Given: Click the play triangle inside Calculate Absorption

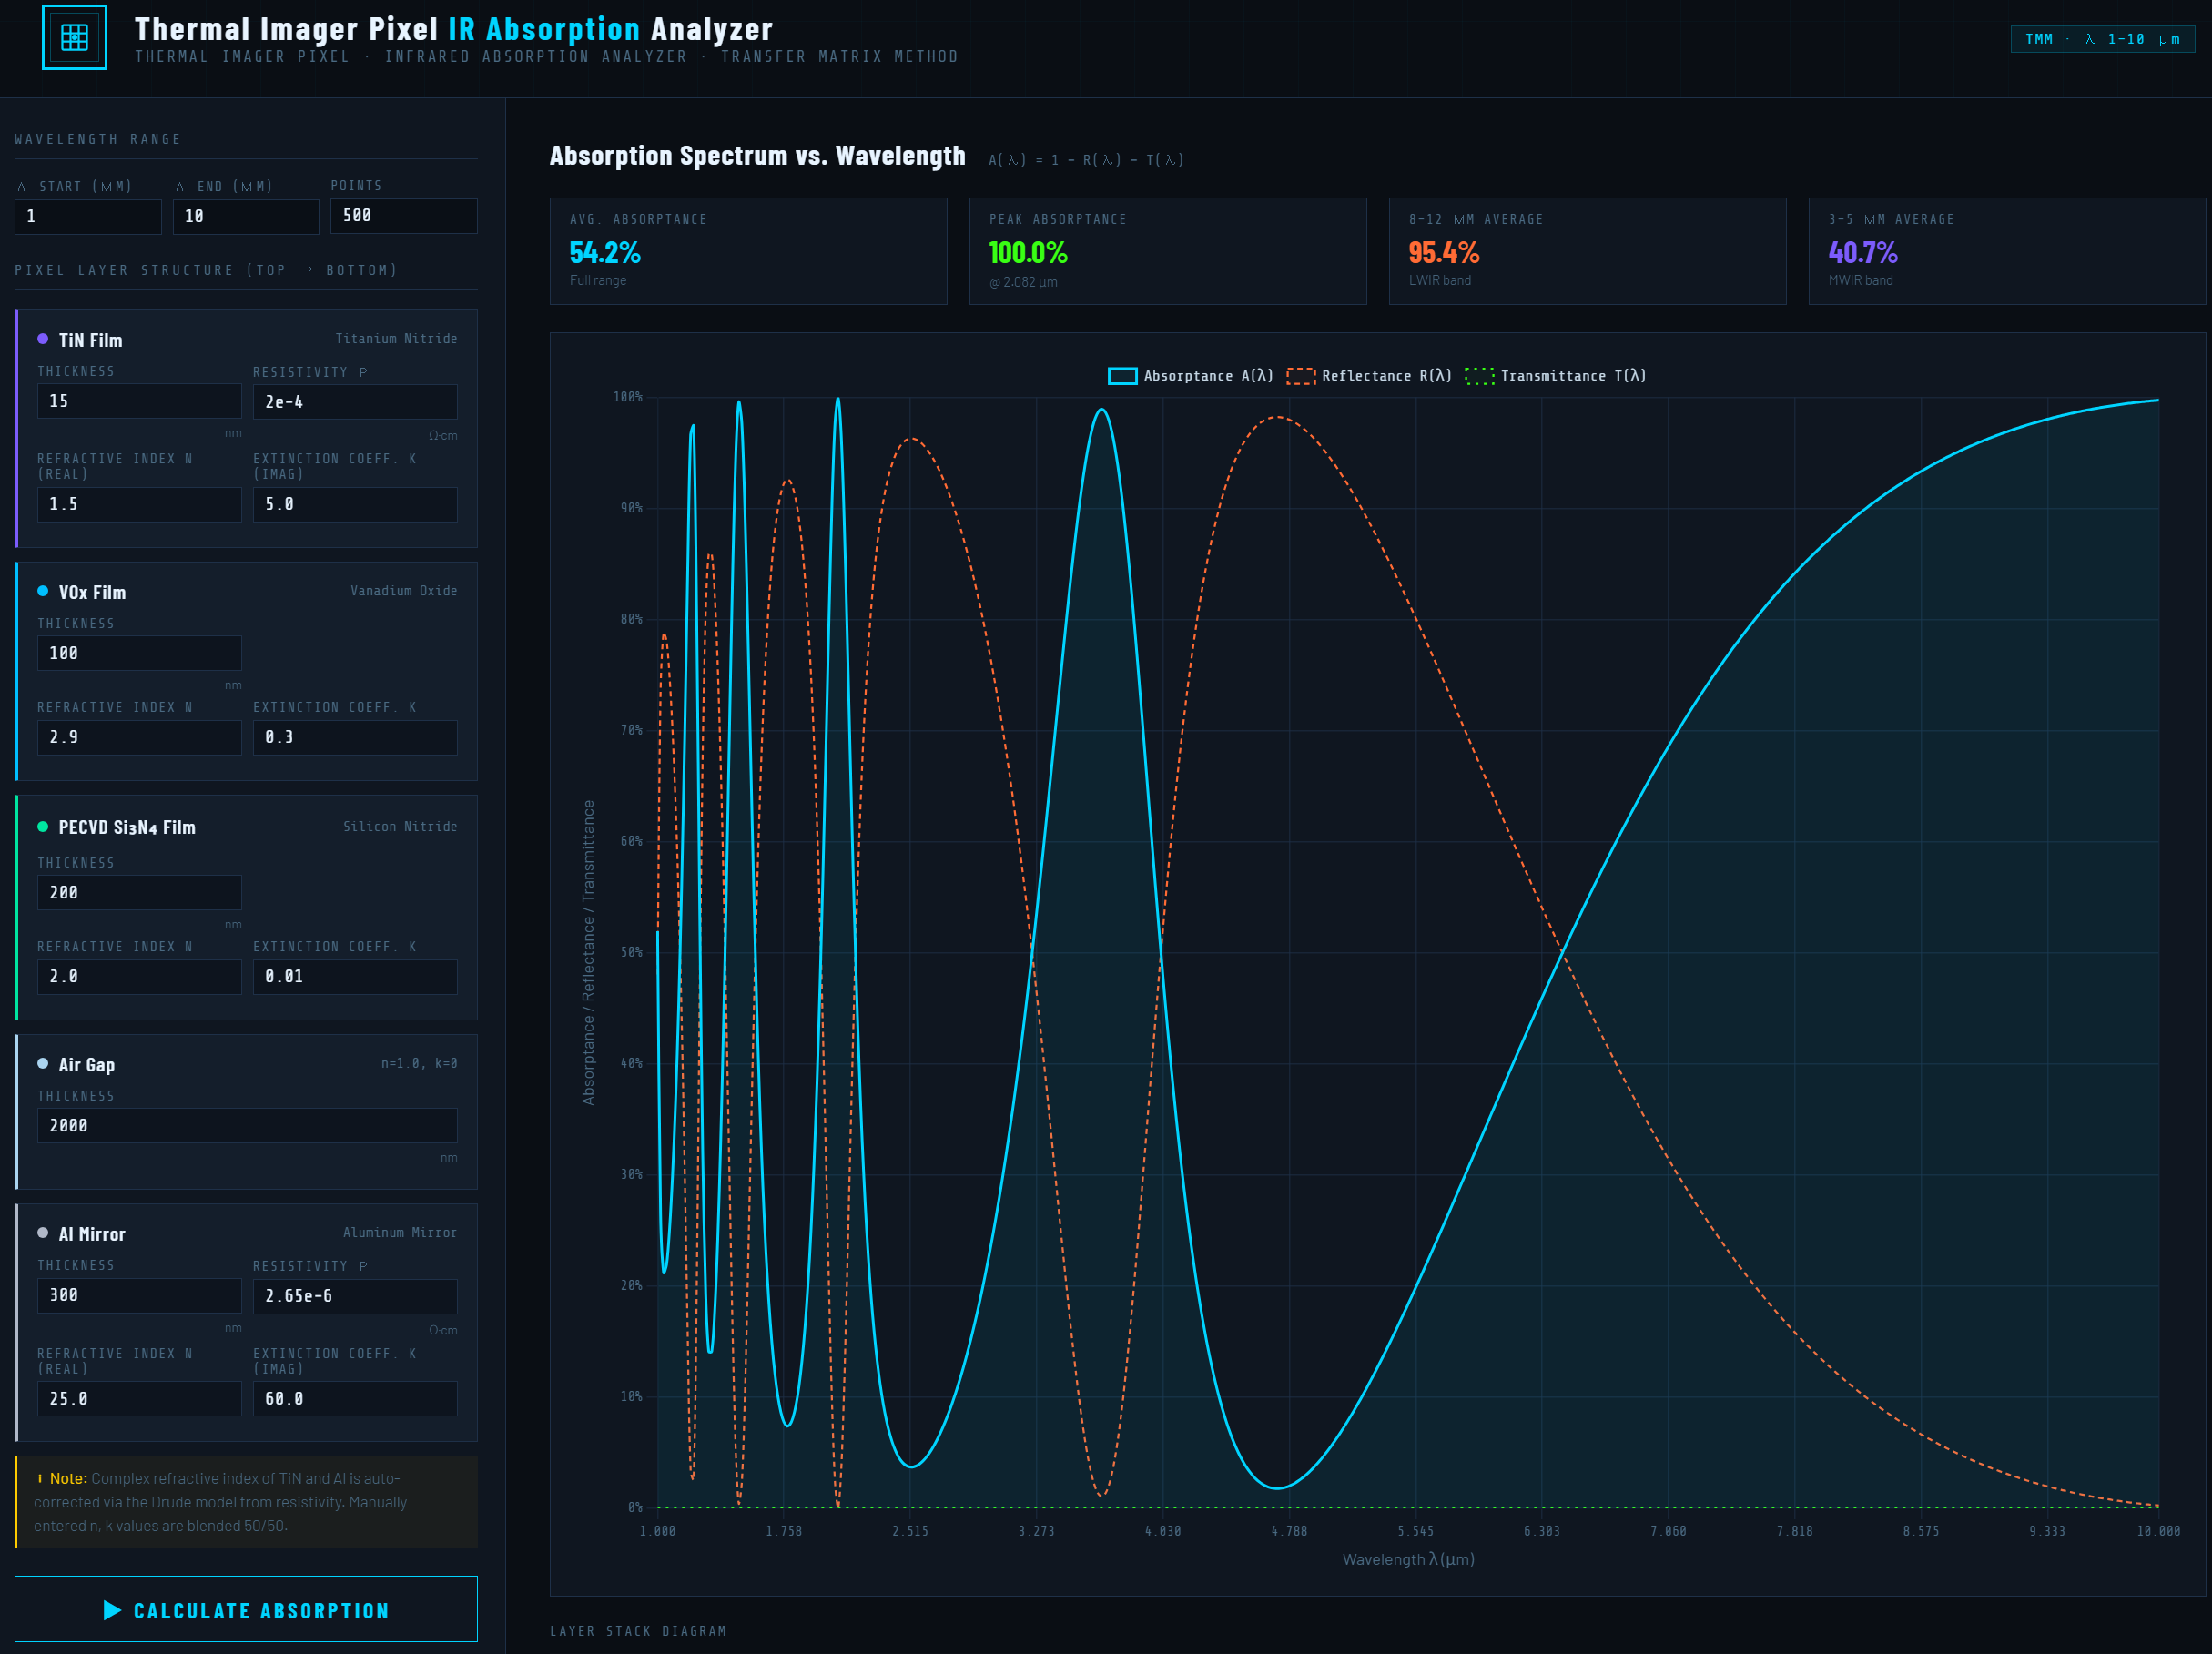Looking at the screenshot, I should pyautogui.click(x=110, y=1610).
